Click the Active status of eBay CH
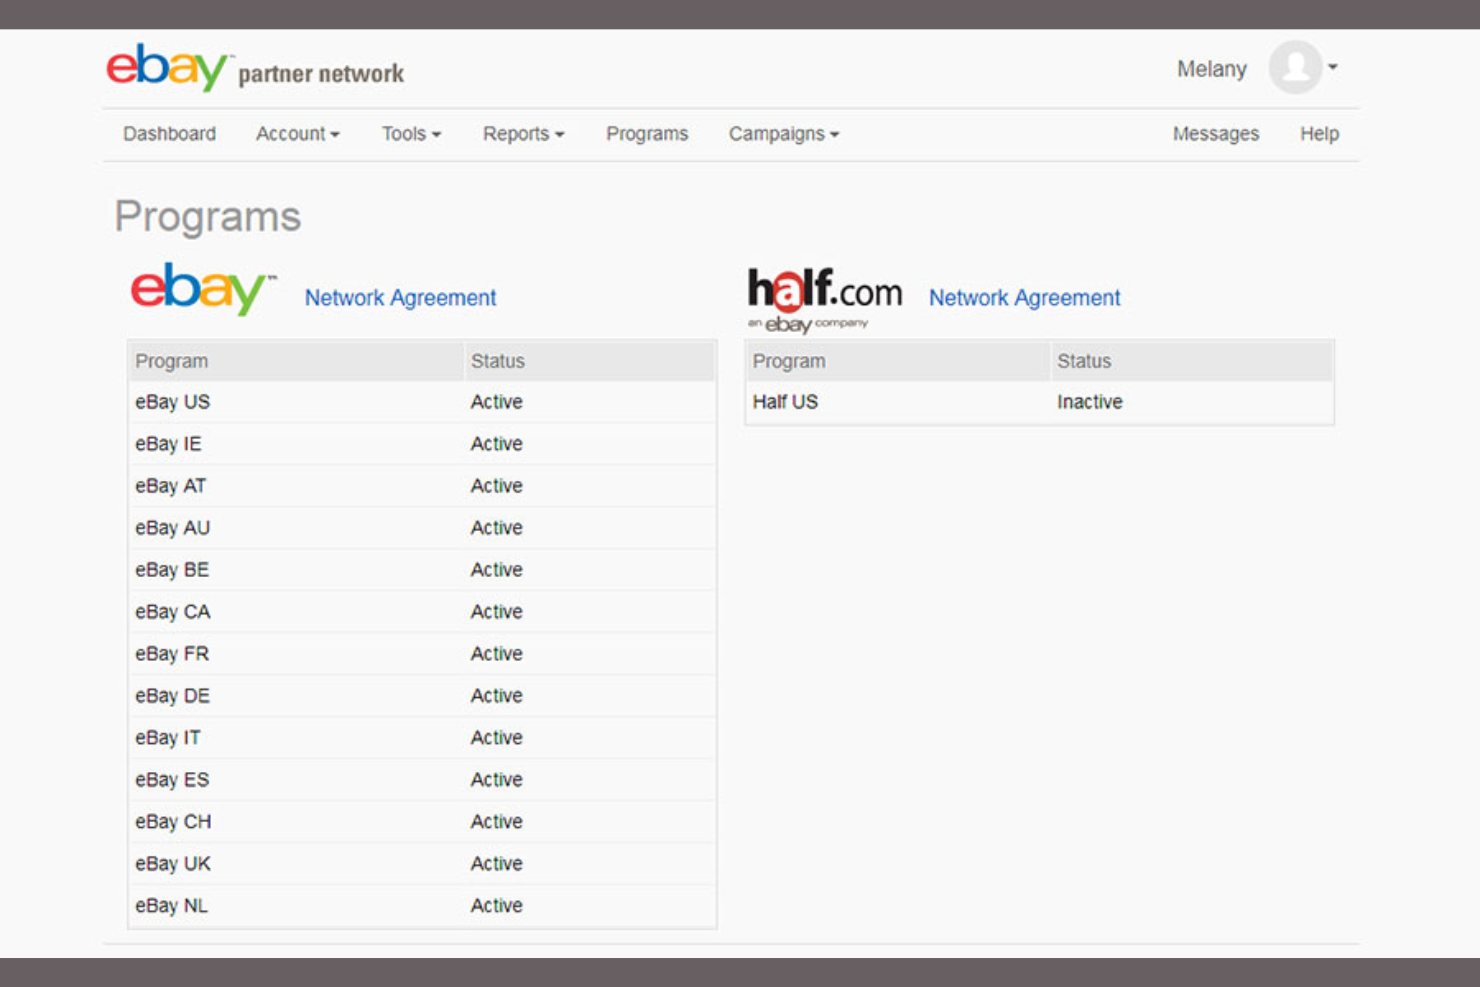This screenshot has height=987, width=1480. click(497, 822)
